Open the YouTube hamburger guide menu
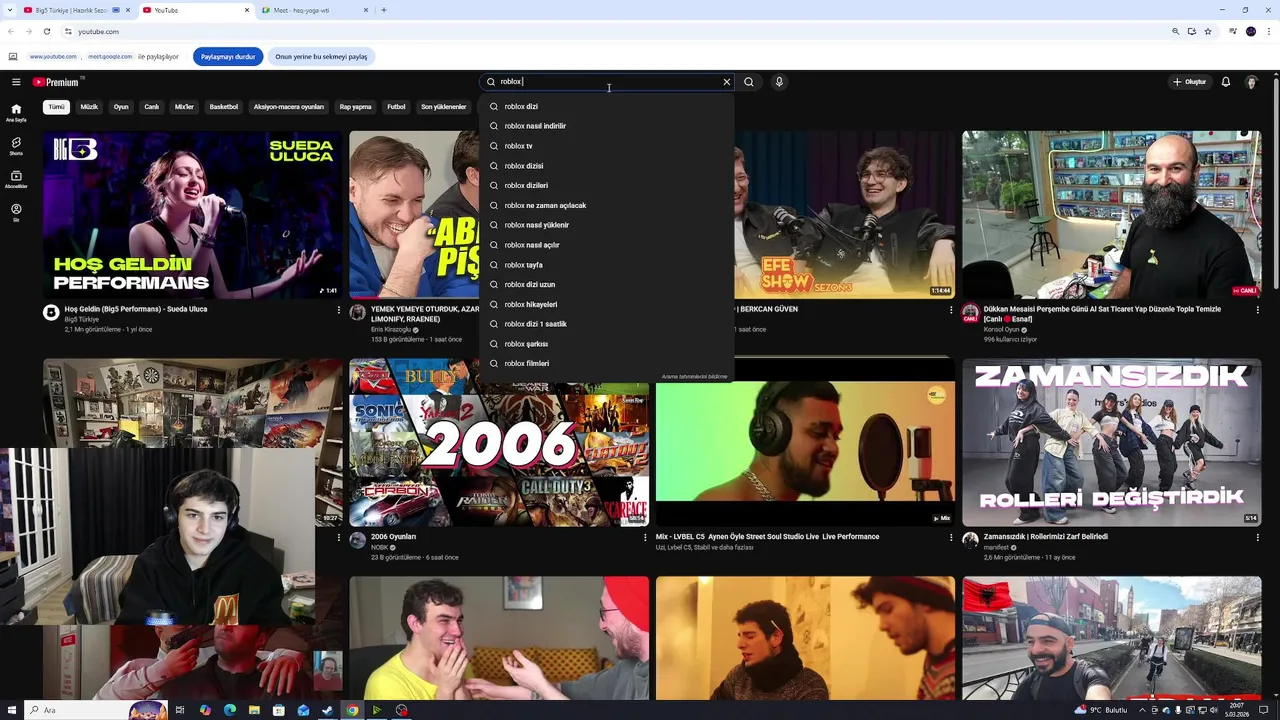Viewport: 1280px width, 720px height. pyautogui.click(x=16, y=82)
